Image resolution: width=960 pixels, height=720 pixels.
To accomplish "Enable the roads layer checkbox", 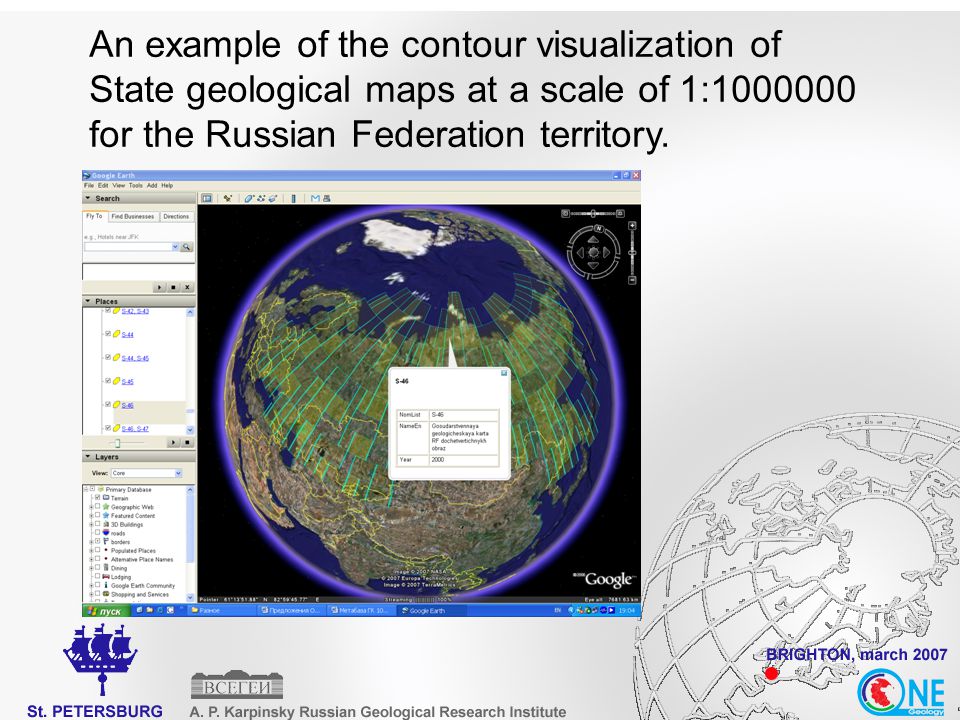I will (x=97, y=533).
